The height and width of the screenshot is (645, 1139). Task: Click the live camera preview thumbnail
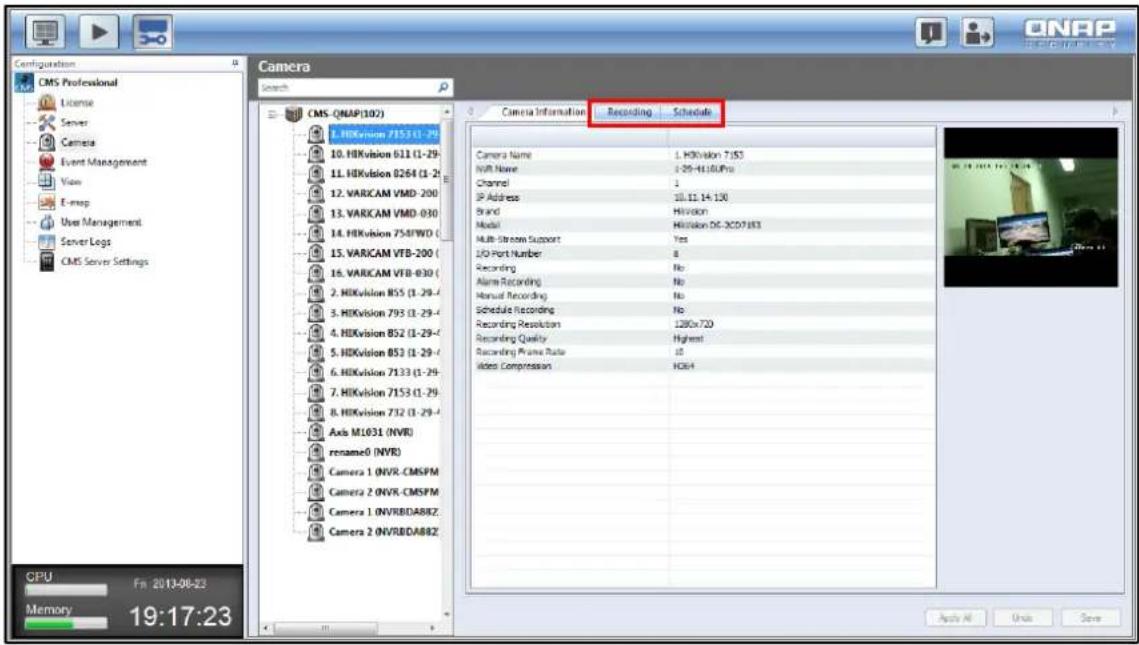click(1031, 207)
